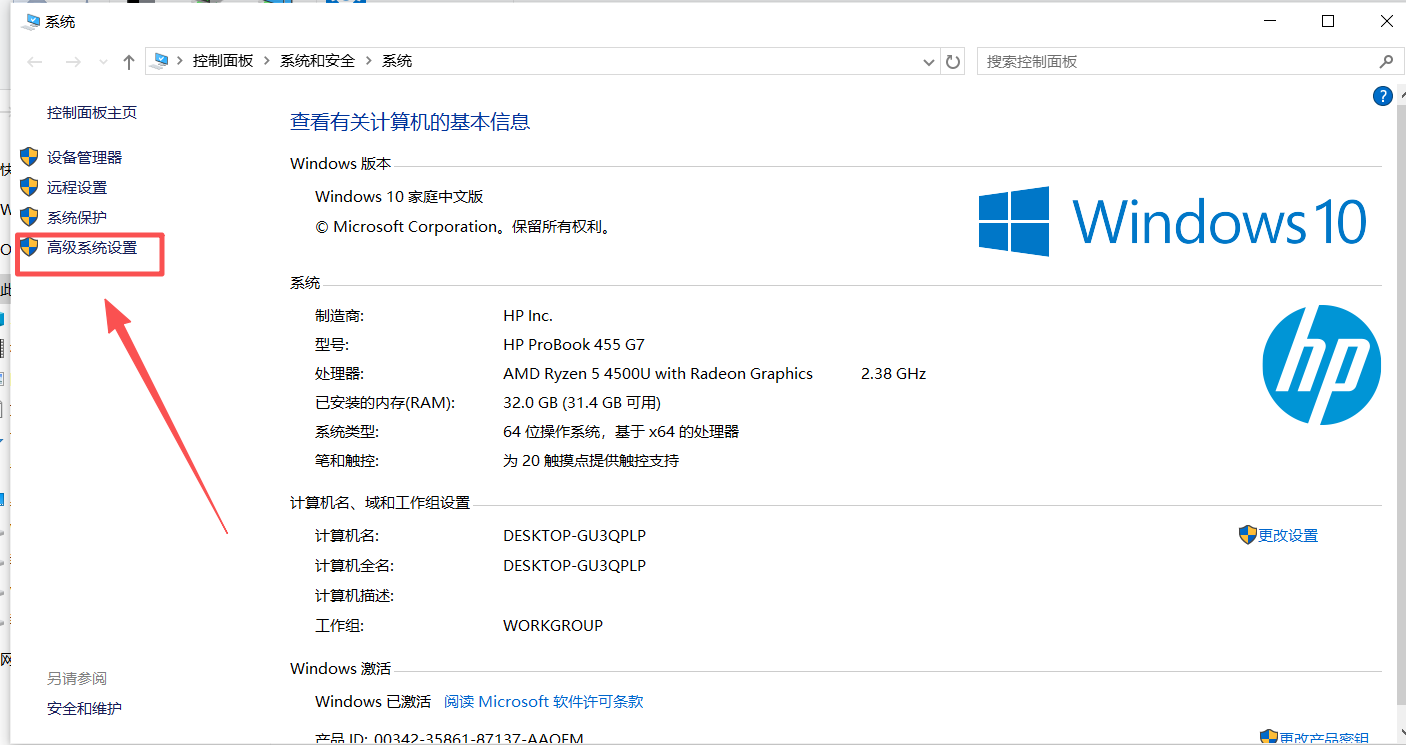
Task: Click the Windows 10 logo image
Action: 1172,221
